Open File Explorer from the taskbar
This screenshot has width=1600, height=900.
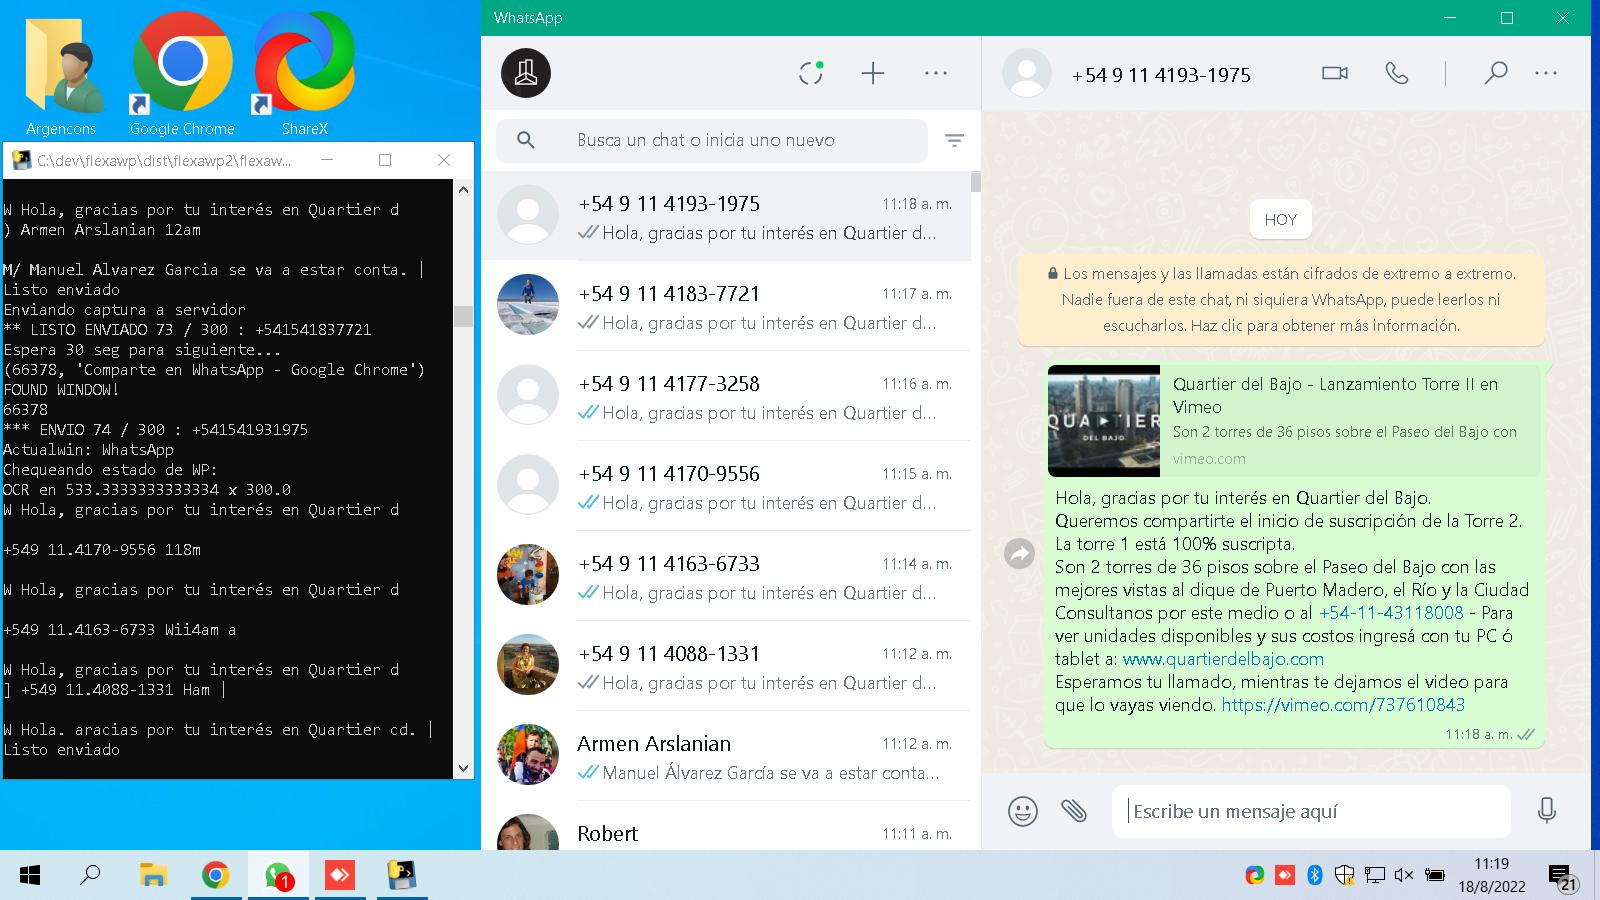(x=152, y=876)
